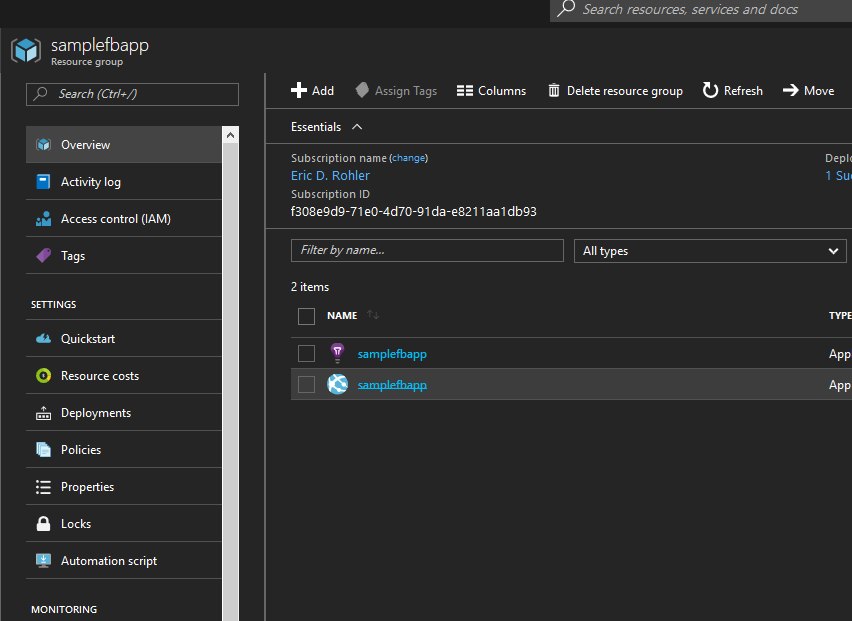The height and width of the screenshot is (621, 852).
Task: Focus the Filter by name input field
Action: (x=427, y=250)
